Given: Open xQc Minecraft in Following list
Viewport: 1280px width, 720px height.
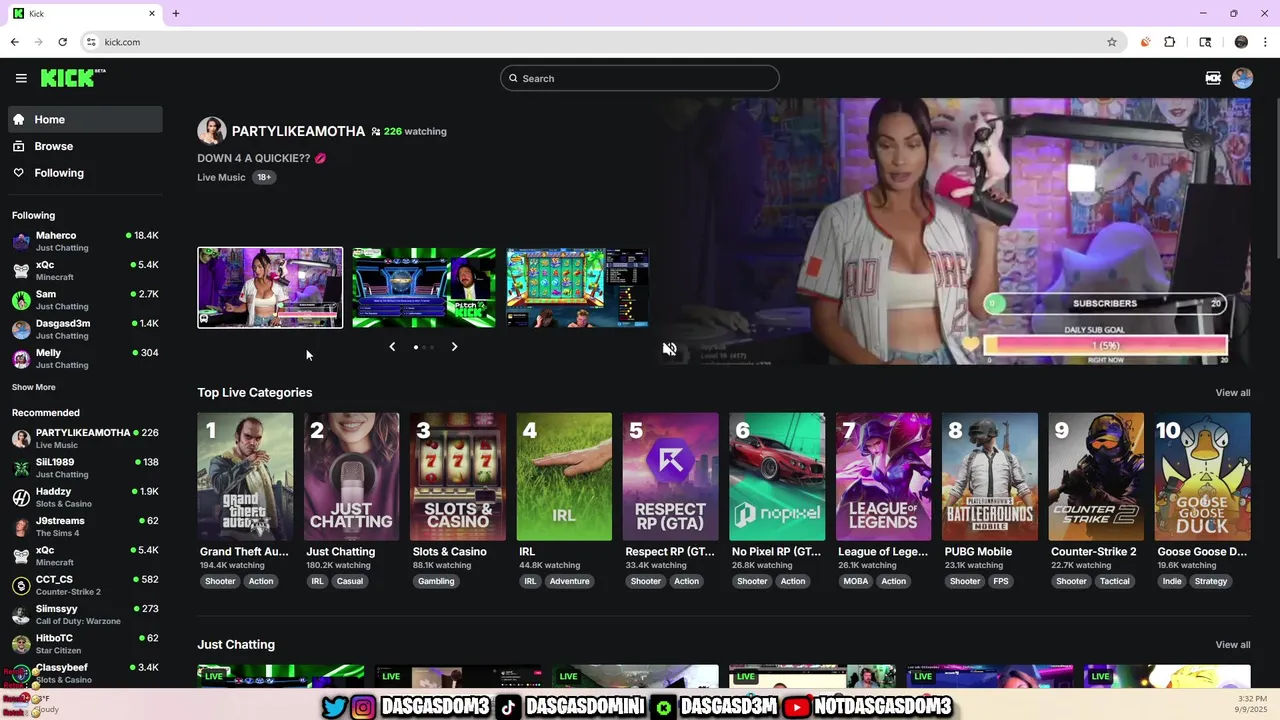Looking at the screenshot, I should pos(85,271).
